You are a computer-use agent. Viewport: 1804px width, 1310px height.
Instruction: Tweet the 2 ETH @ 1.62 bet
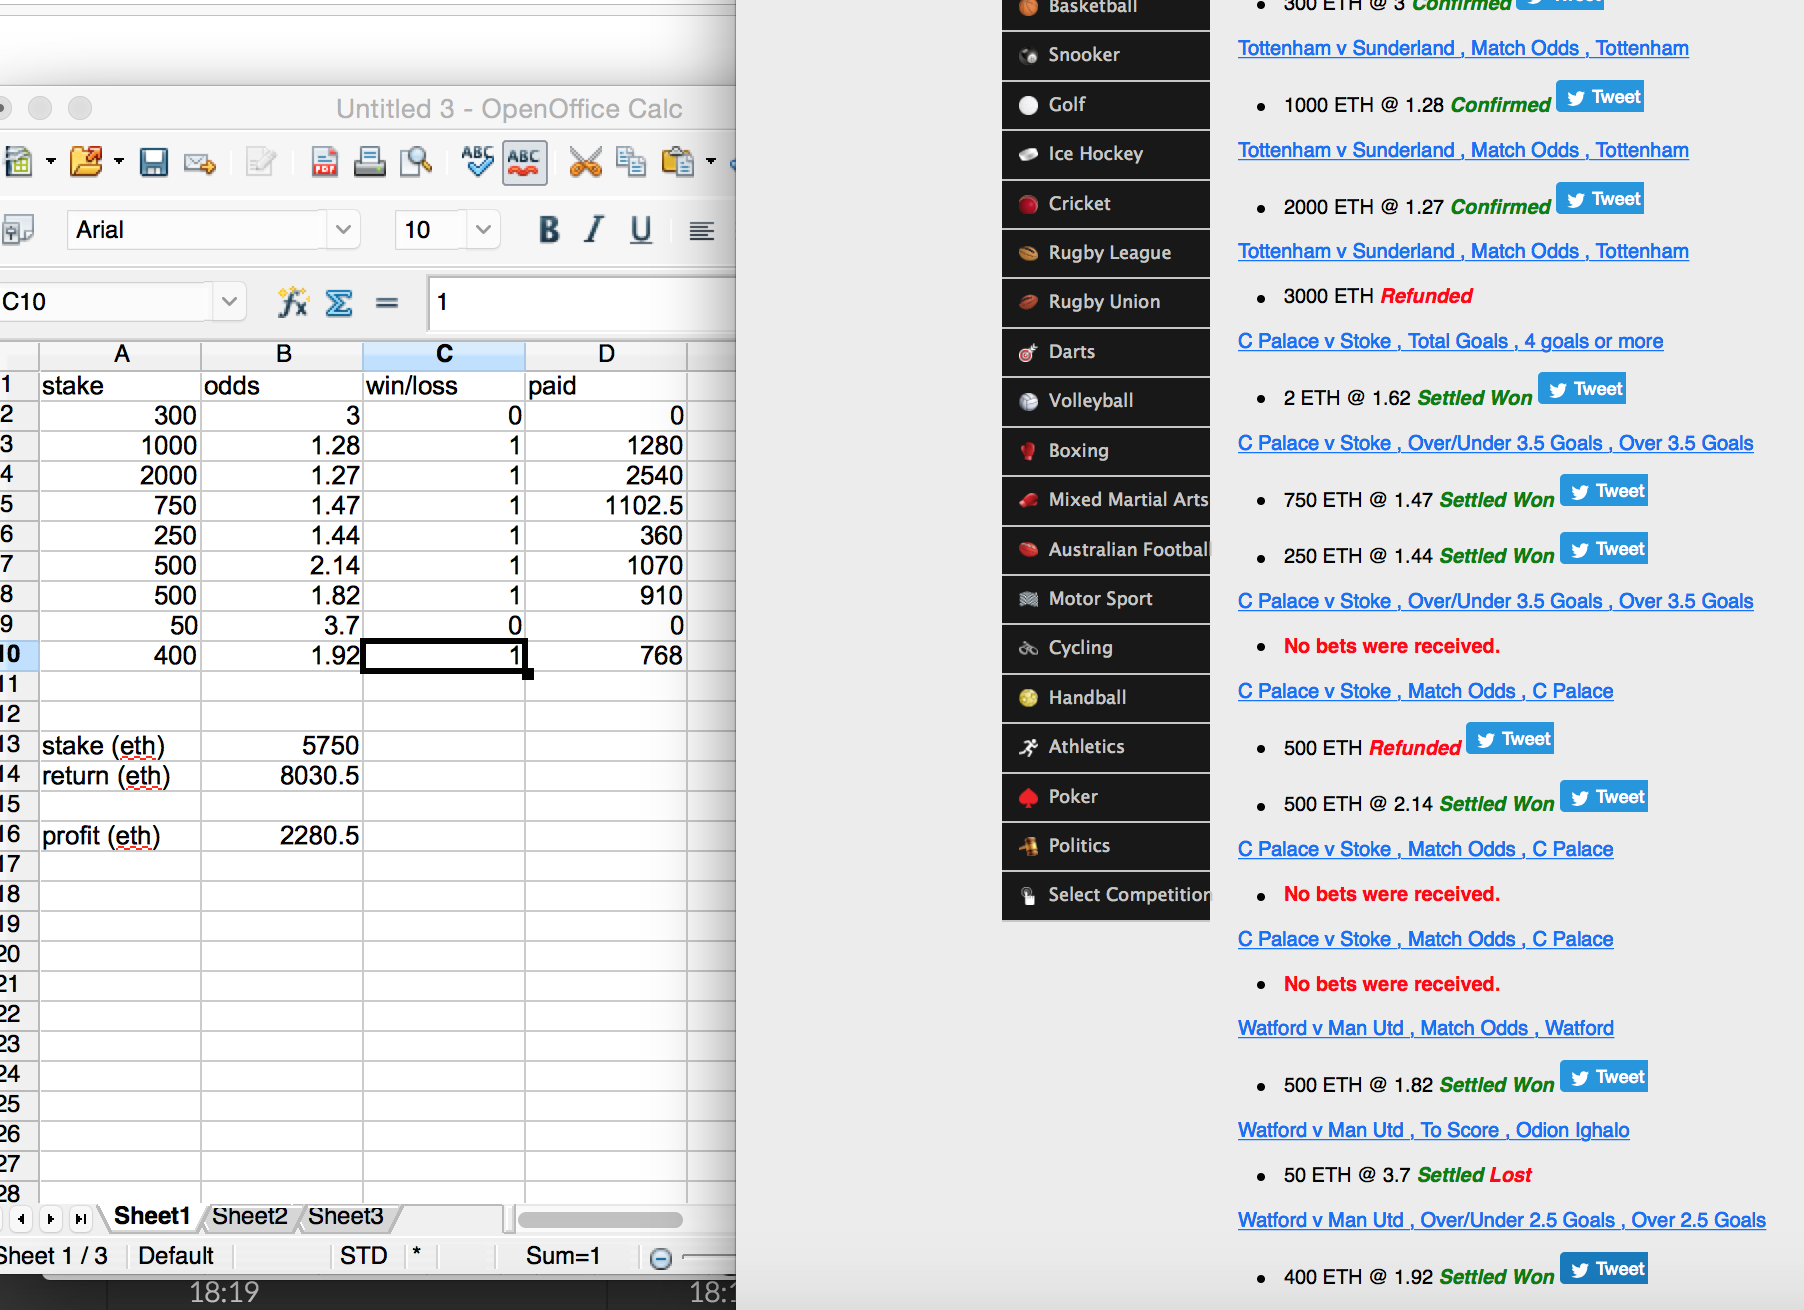point(1582,389)
